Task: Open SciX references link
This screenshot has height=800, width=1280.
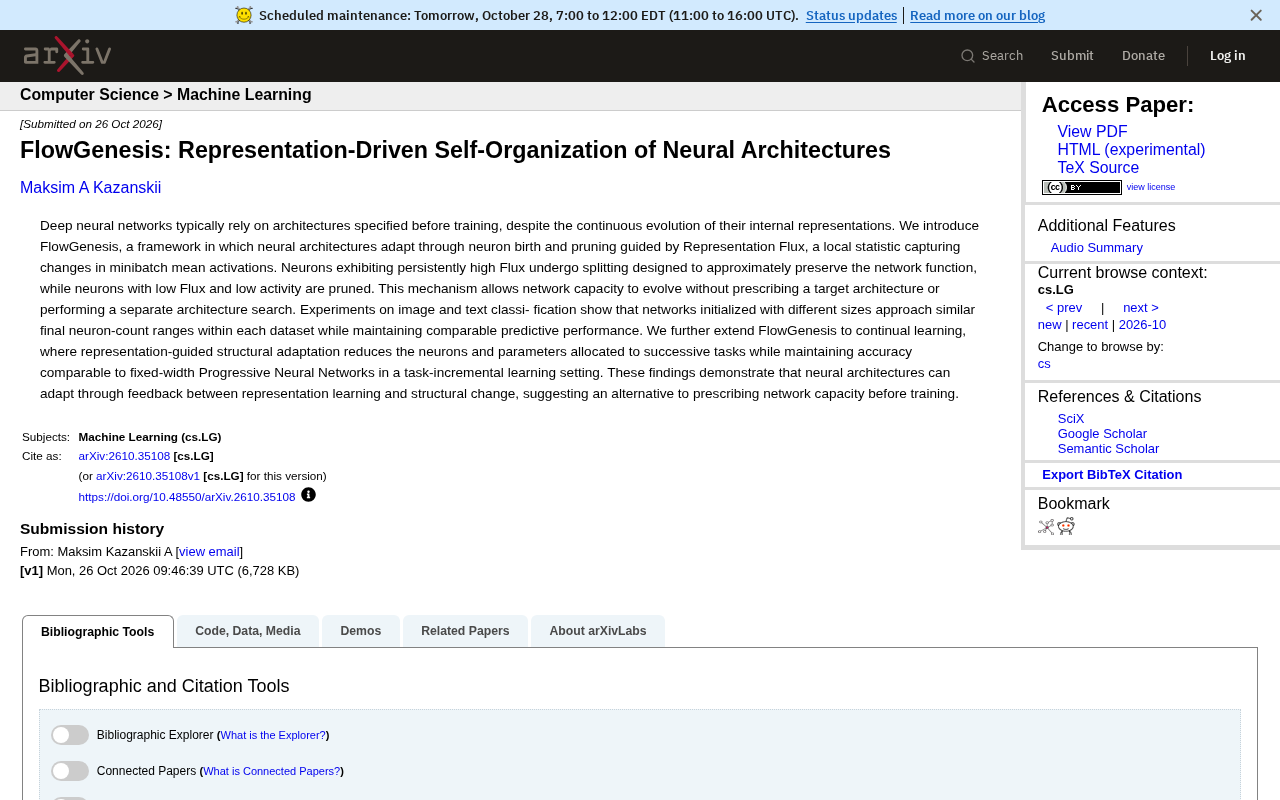Action: click(1071, 419)
